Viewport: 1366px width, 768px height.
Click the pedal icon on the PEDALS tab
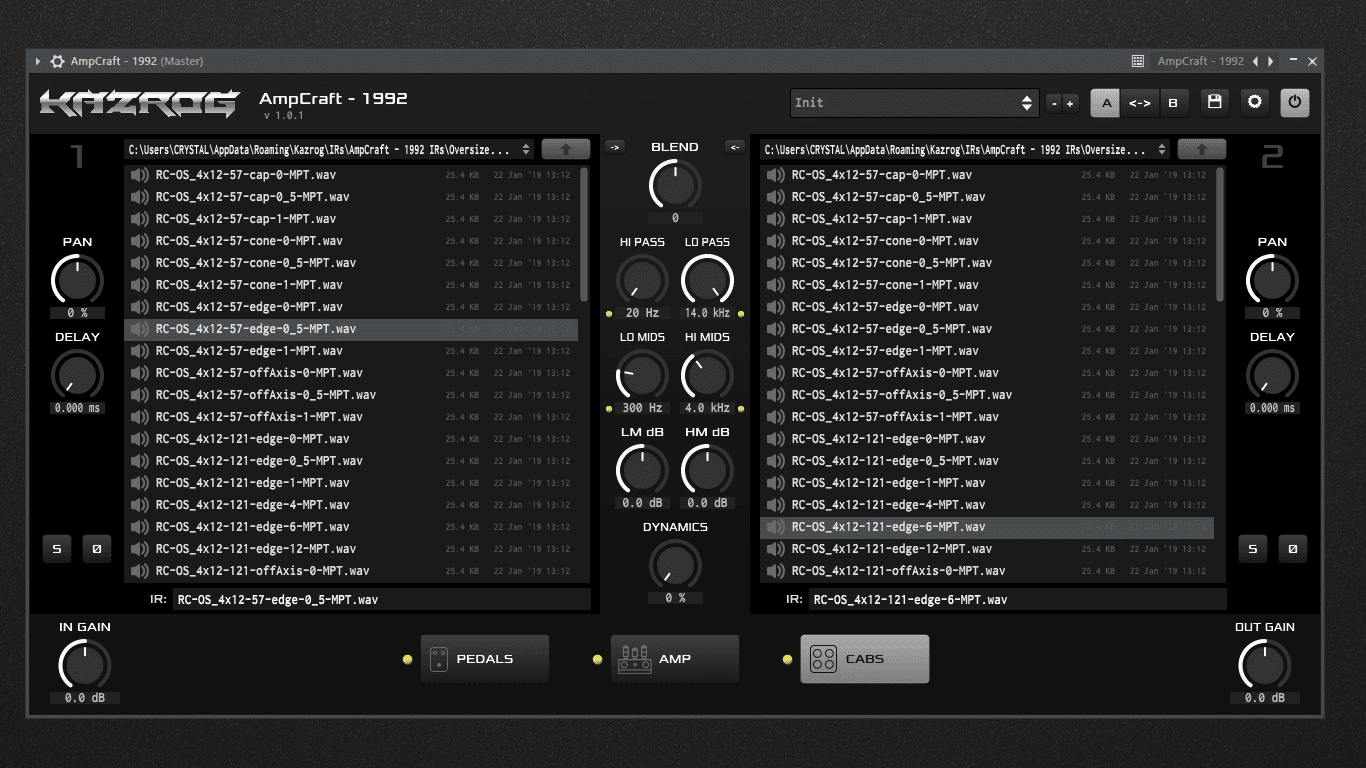click(x=439, y=659)
